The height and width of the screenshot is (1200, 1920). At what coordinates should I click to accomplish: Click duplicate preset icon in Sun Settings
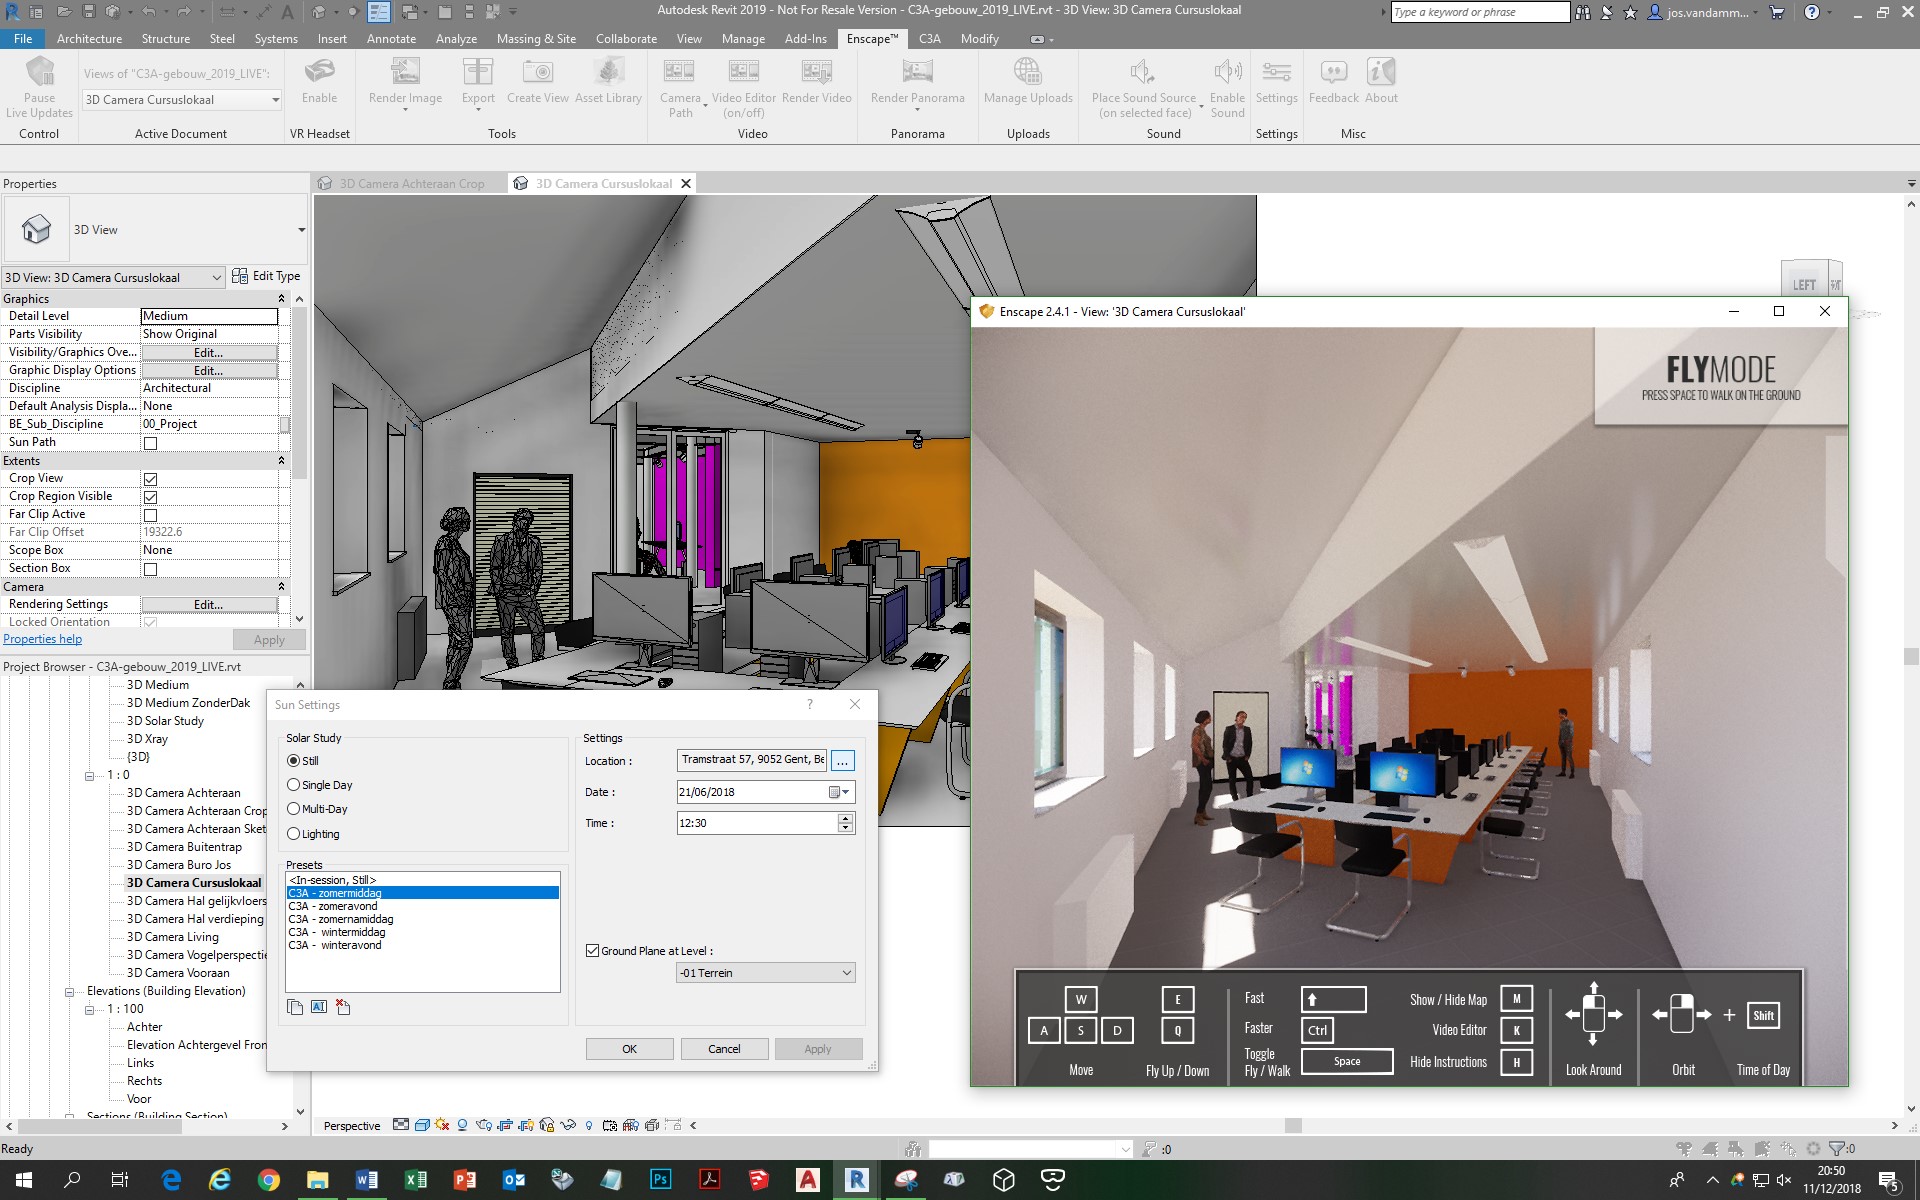(295, 1007)
